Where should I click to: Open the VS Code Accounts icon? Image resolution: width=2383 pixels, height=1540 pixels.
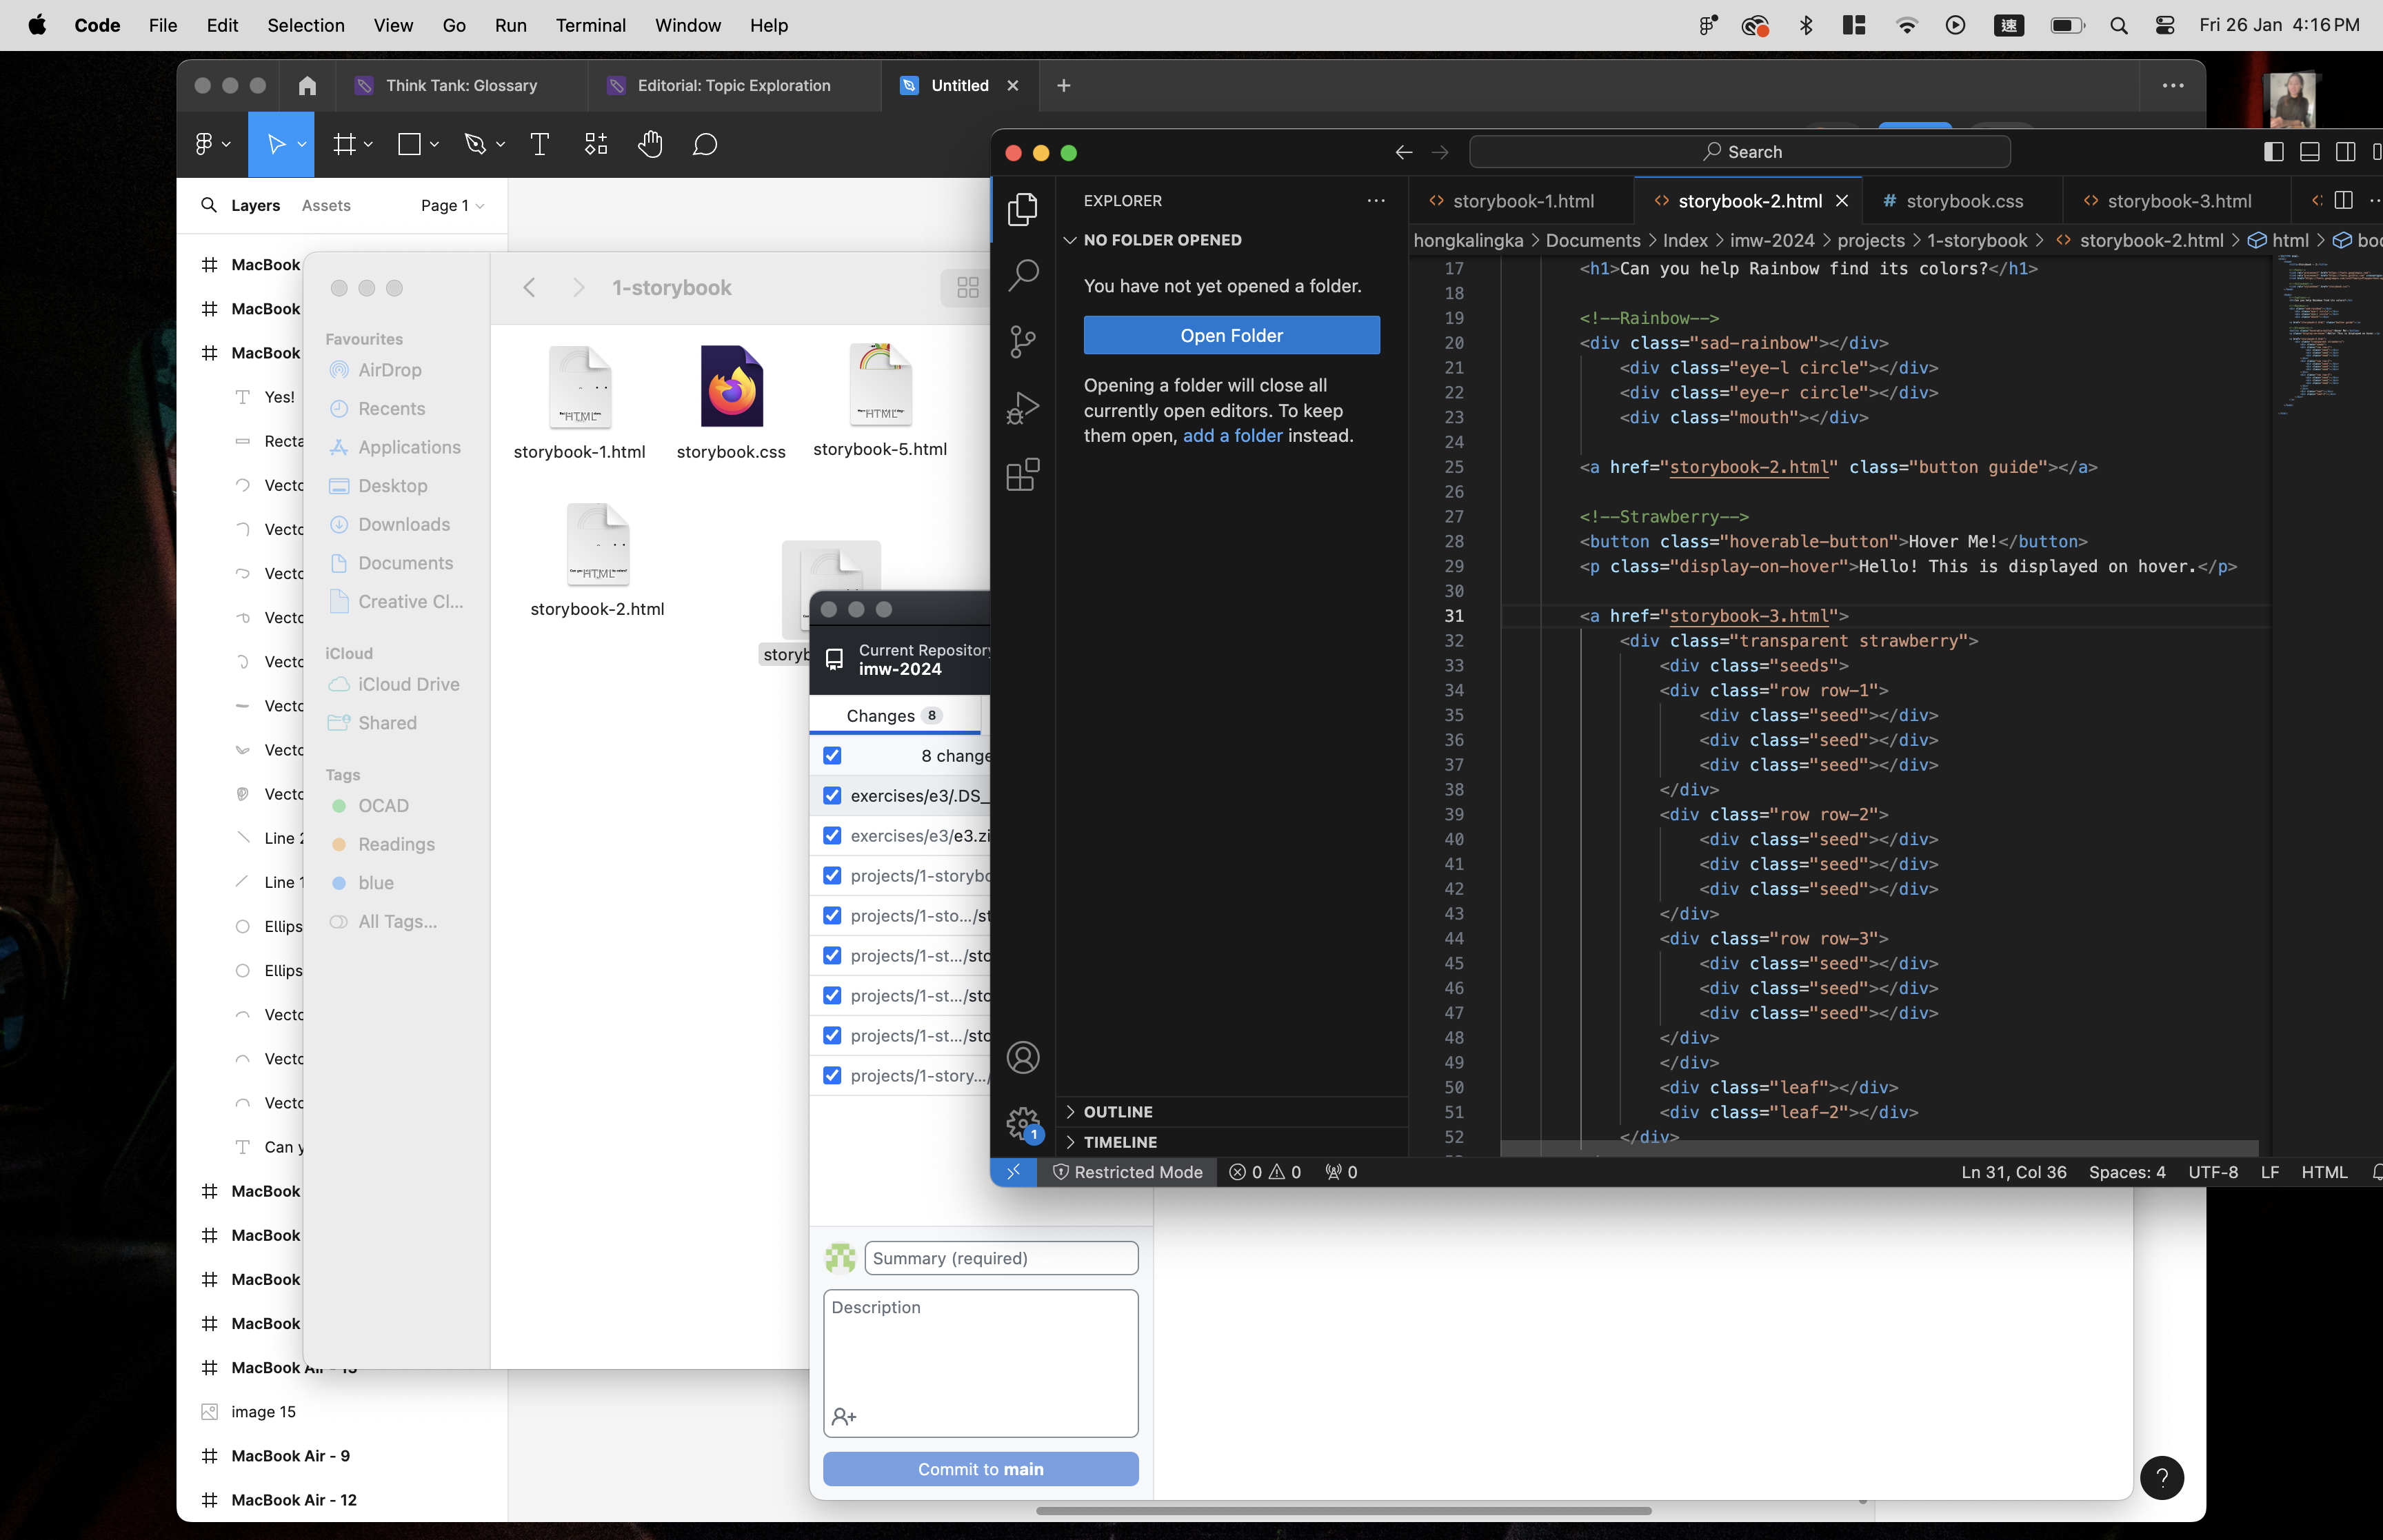click(1022, 1058)
